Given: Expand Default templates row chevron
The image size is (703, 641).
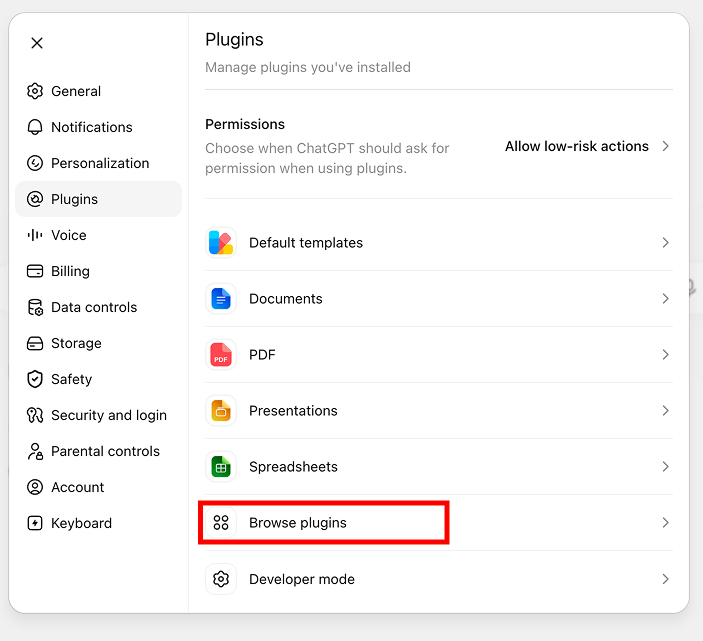Looking at the screenshot, I should pos(666,243).
